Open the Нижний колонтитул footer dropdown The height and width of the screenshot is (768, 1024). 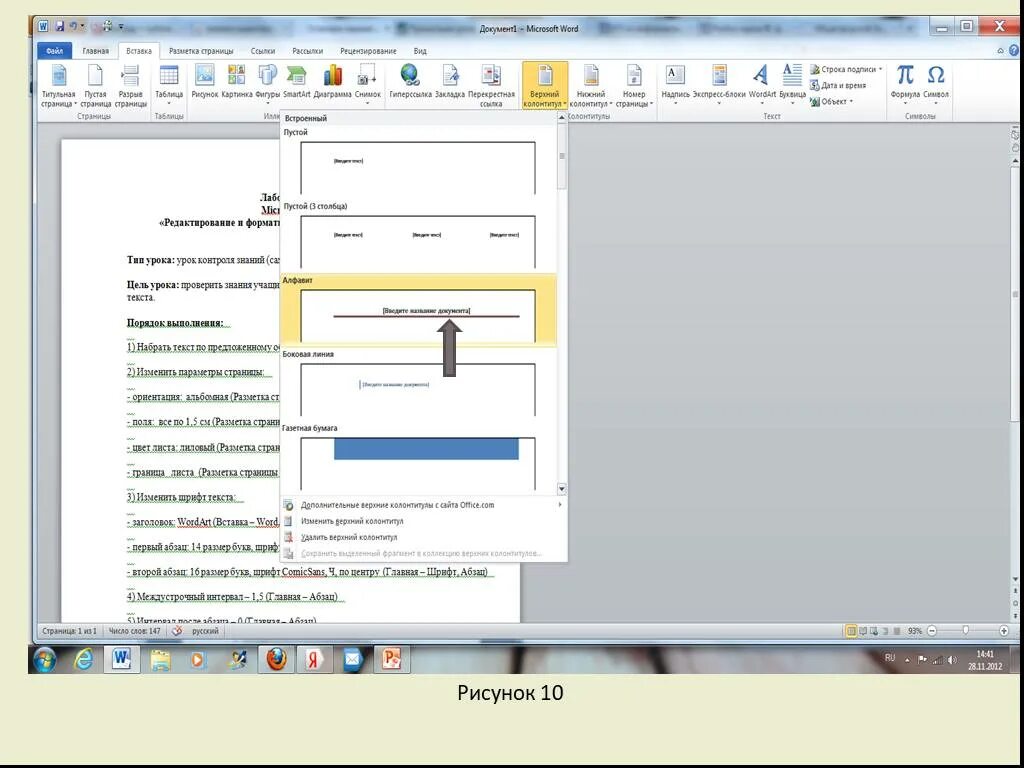coord(591,86)
